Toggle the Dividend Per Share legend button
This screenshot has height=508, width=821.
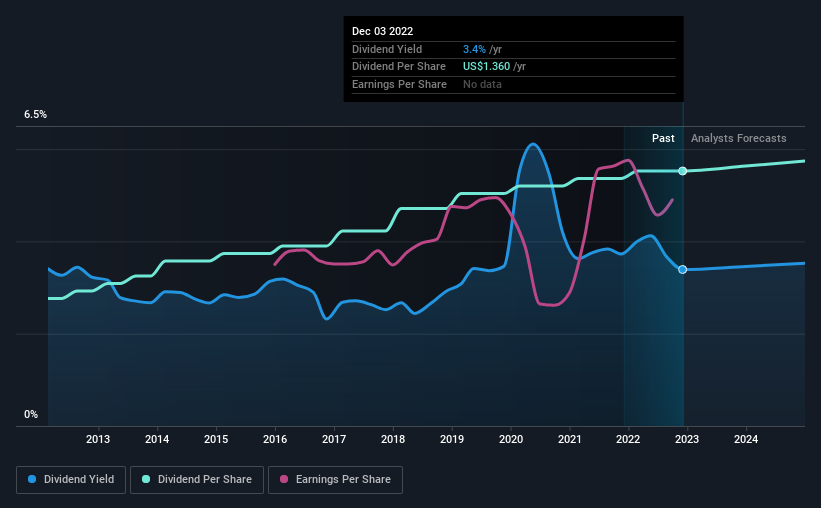pyautogui.click(x=197, y=480)
